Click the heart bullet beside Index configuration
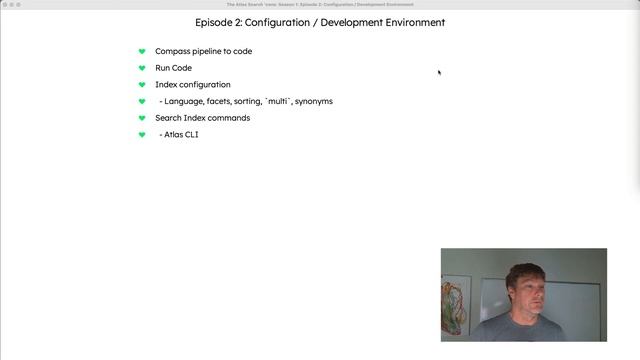Viewport: 640px width, 360px height. tap(142, 85)
